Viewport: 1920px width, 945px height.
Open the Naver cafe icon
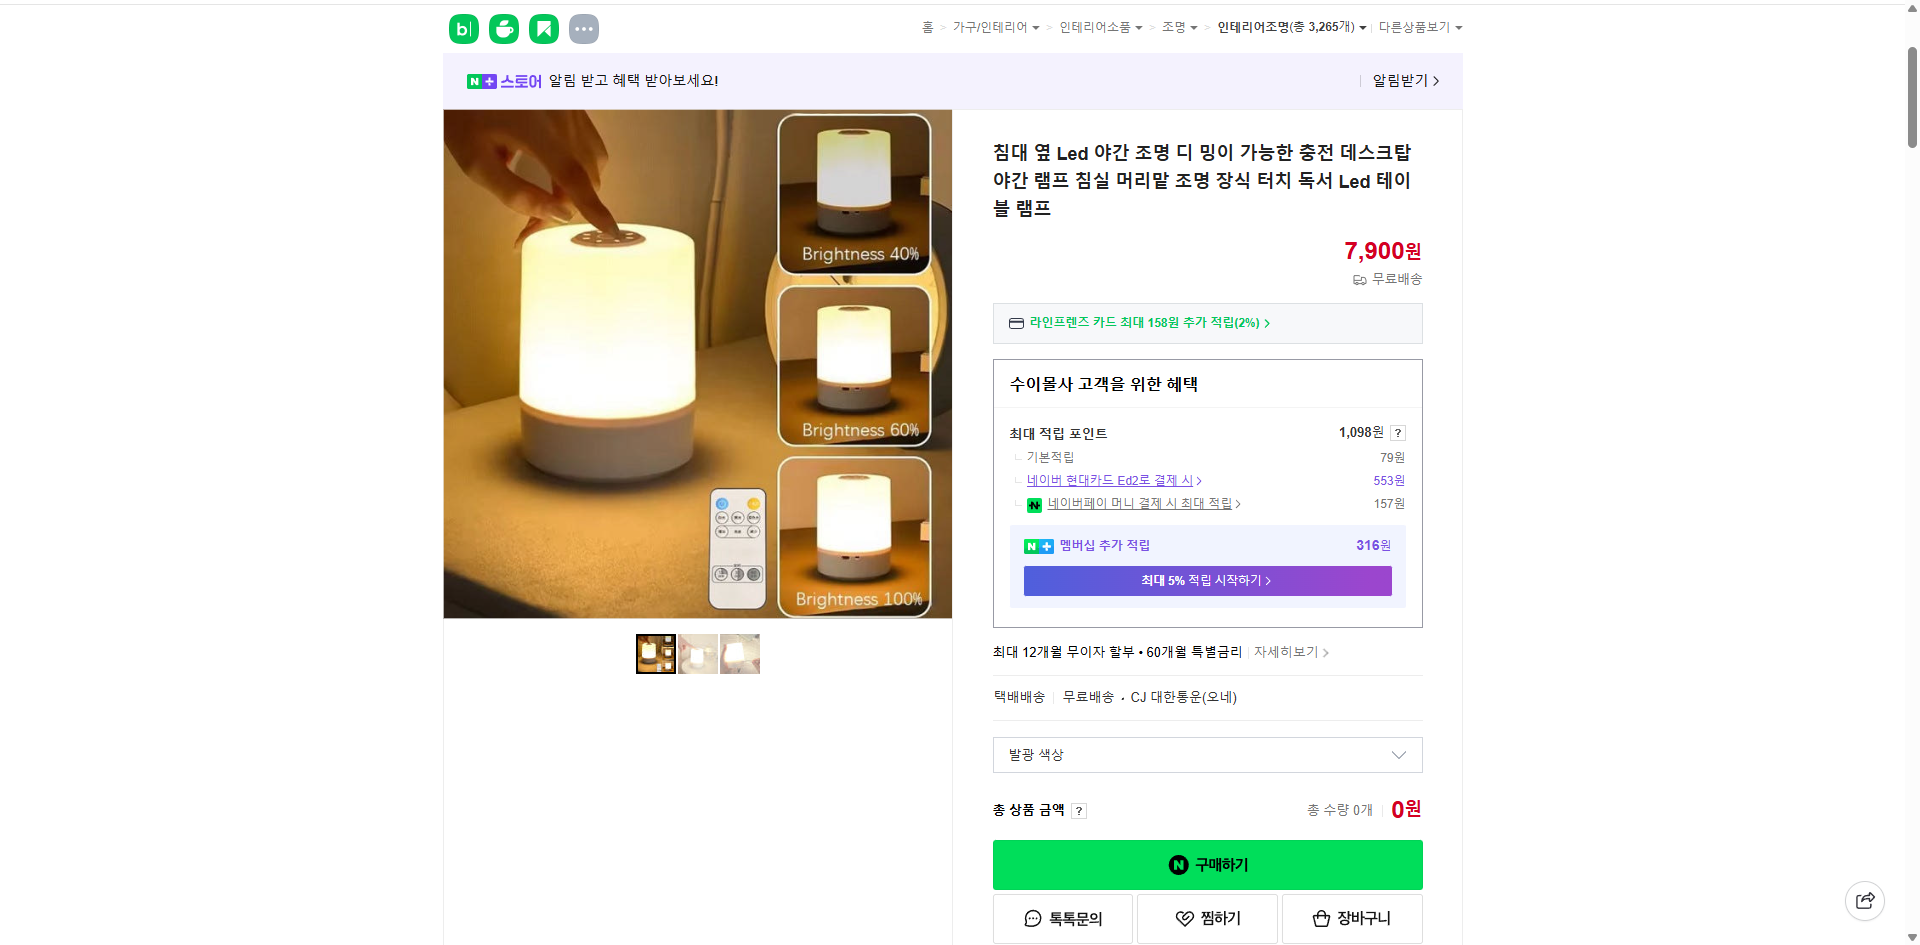click(x=503, y=29)
